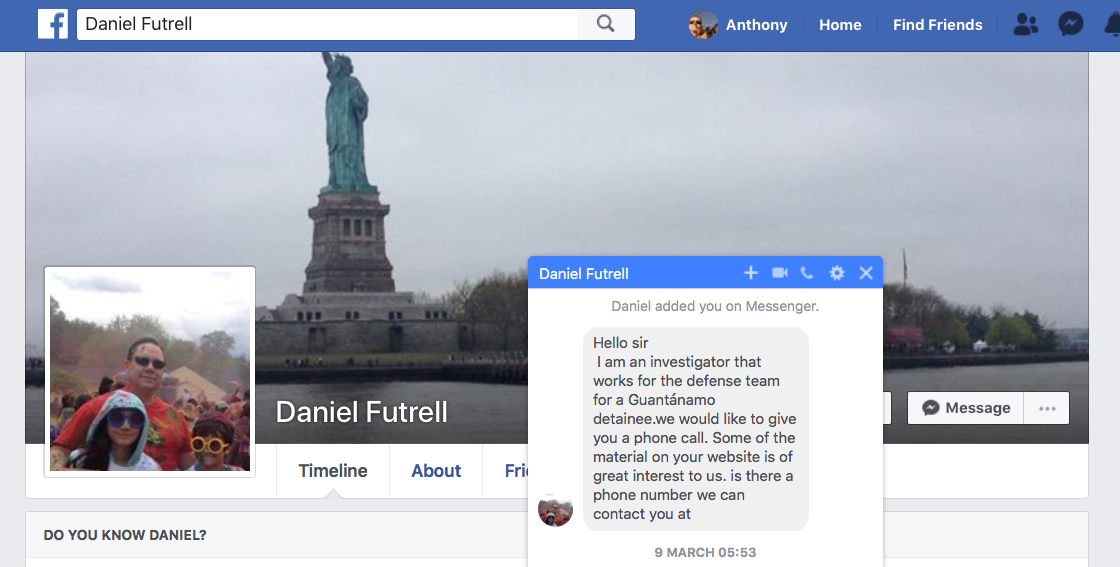1120x567 pixels.
Task: Click the search field containing Daniel Futrell
Action: tap(327, 24)
